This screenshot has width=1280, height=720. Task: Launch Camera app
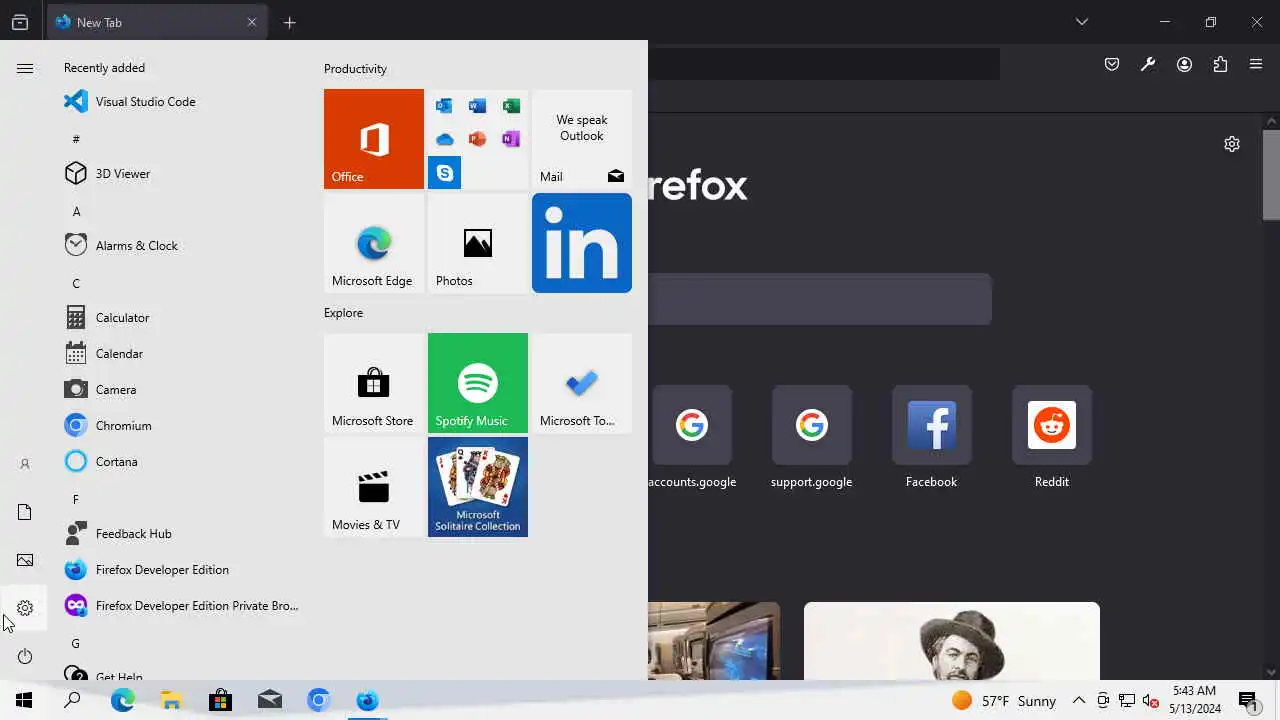pos(180,390)
